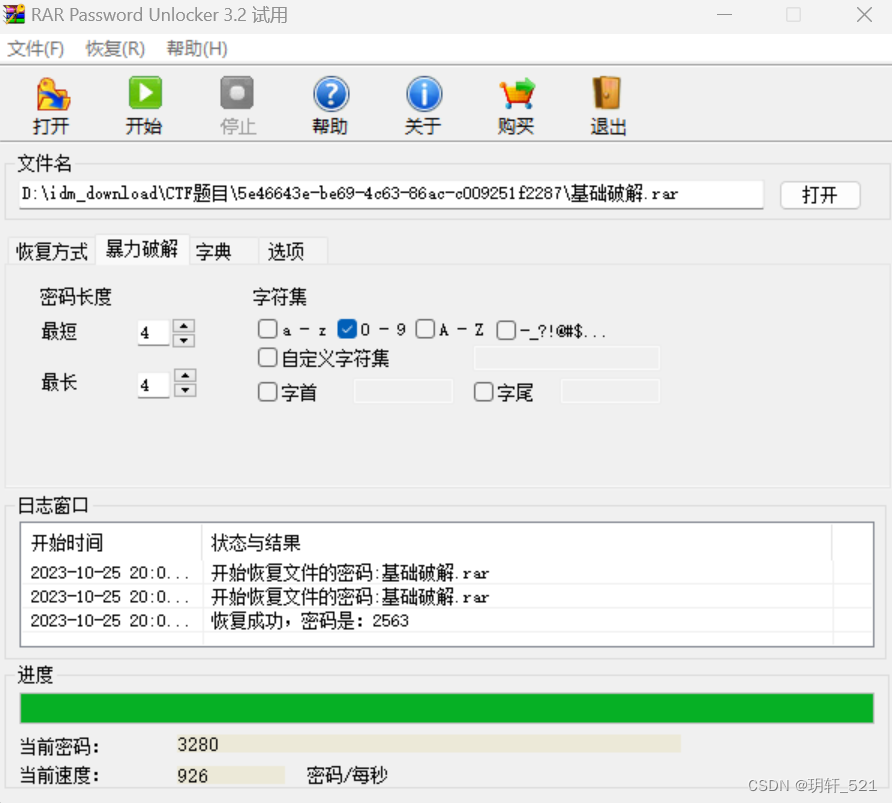Click the 字首 prefix text field
The width and height of the screenshot is (892, 803).
pyautogui.click(x=403, y=391)
